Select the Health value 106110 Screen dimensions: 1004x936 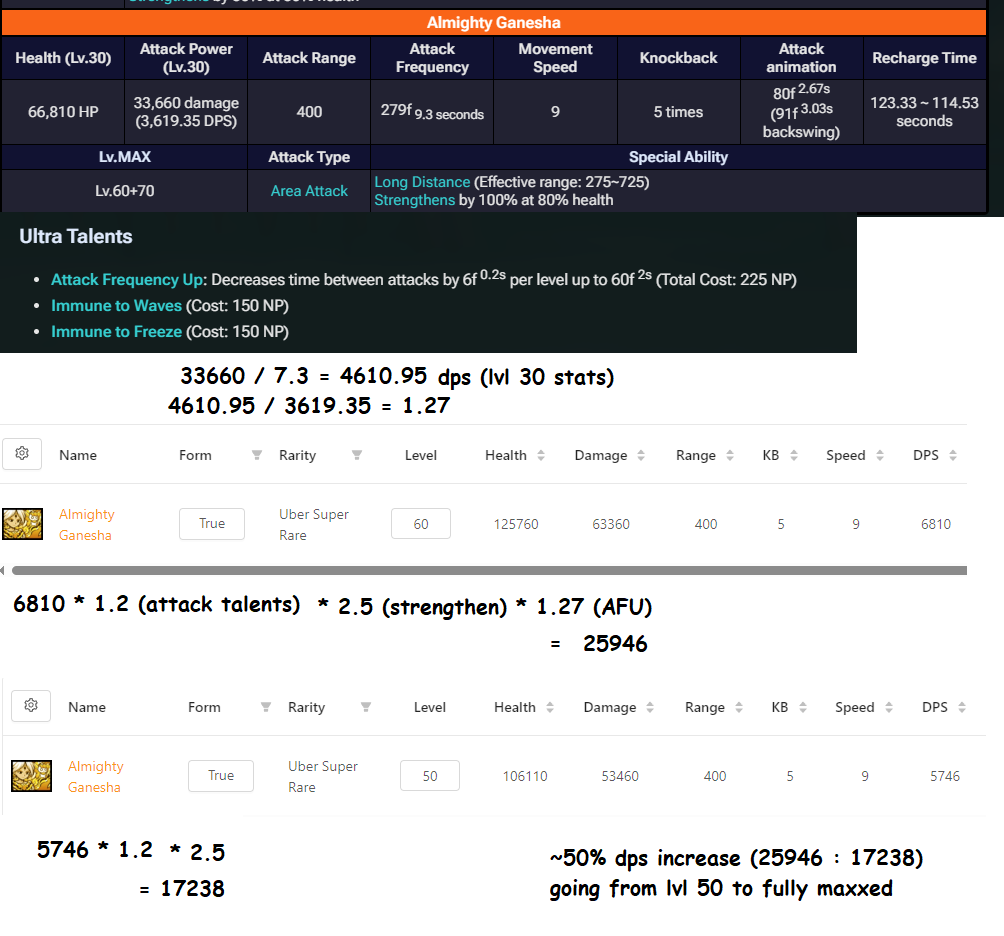coord(525,775)
